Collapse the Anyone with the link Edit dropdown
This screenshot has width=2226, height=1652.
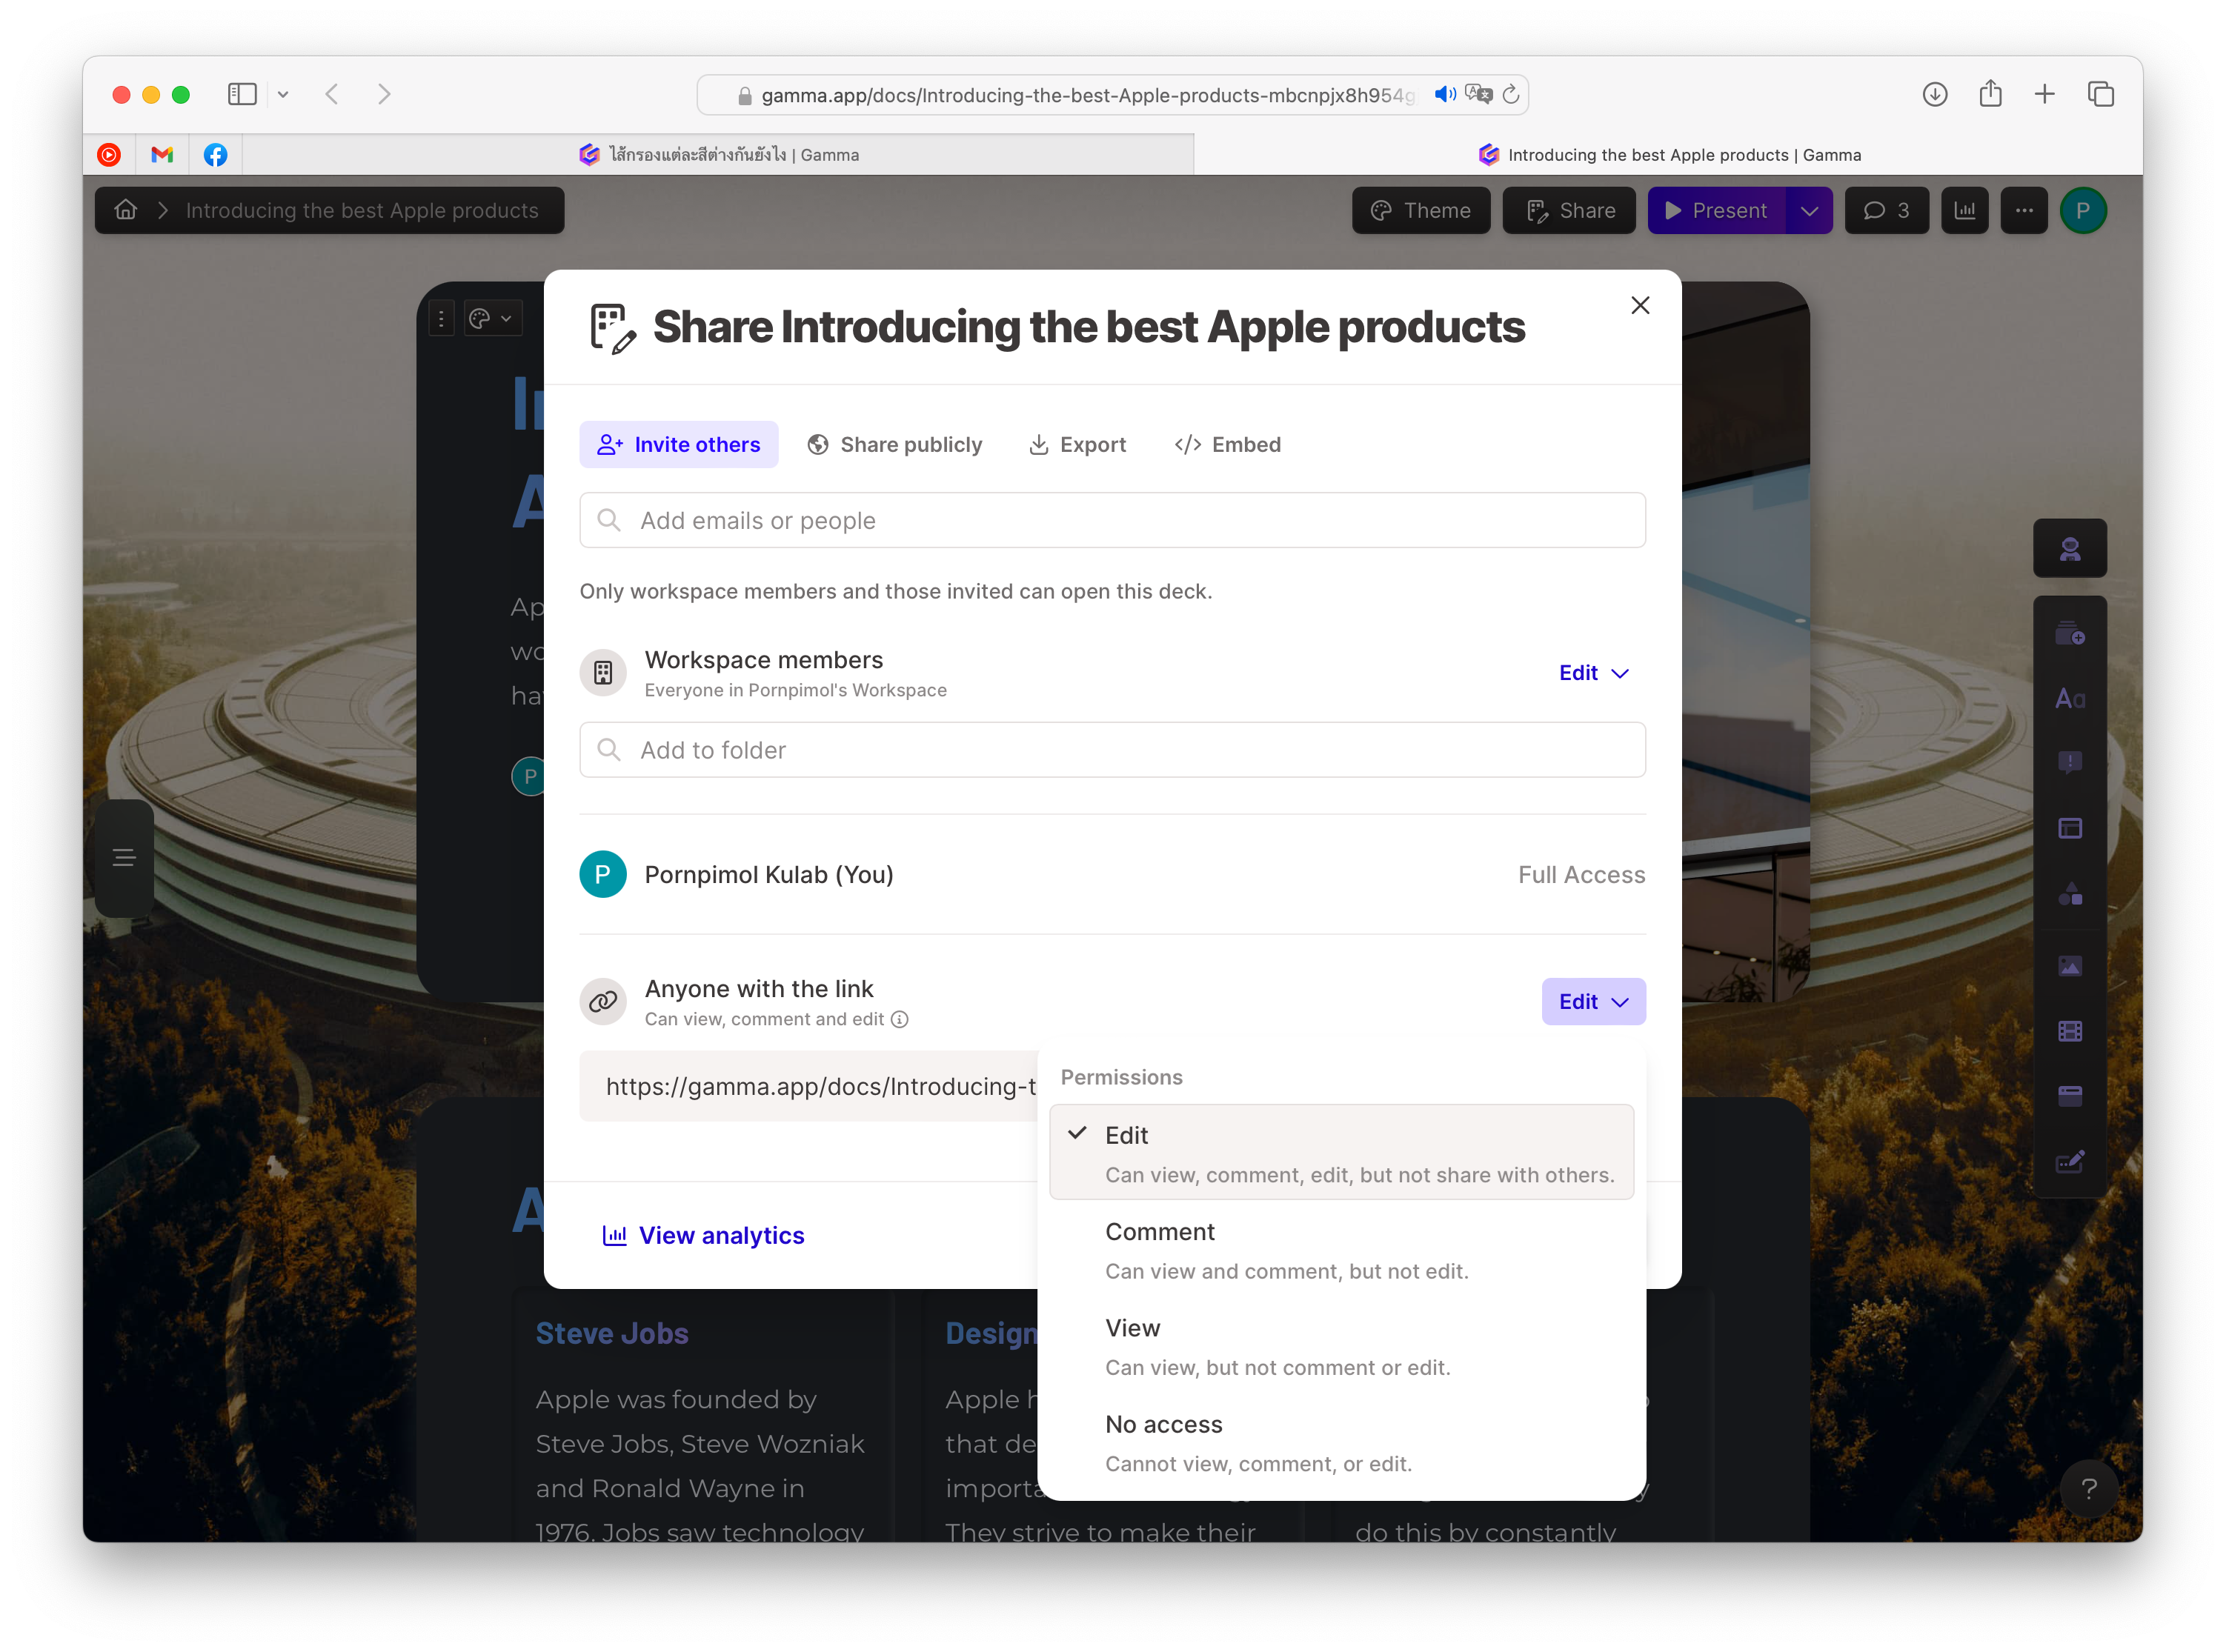[x=1593, y=1001]
